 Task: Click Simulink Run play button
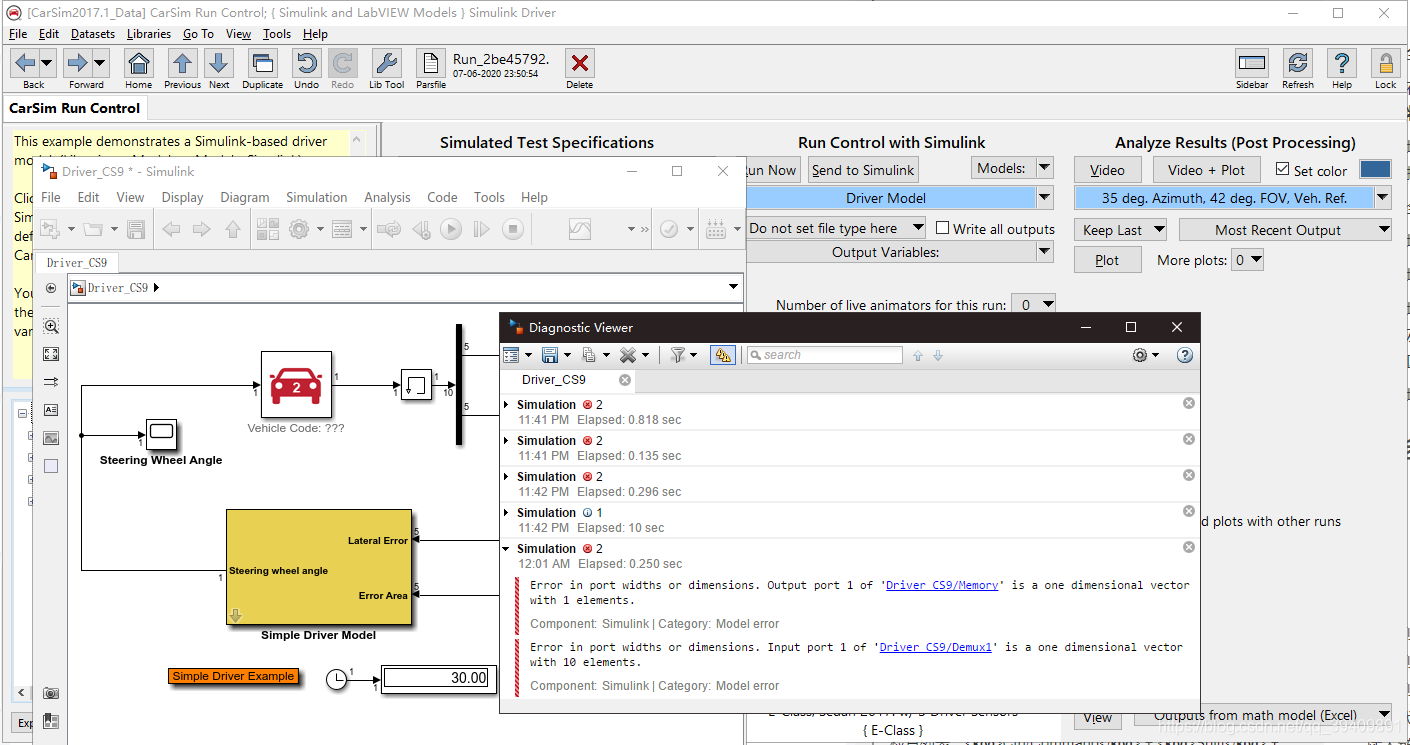point(451,229)
